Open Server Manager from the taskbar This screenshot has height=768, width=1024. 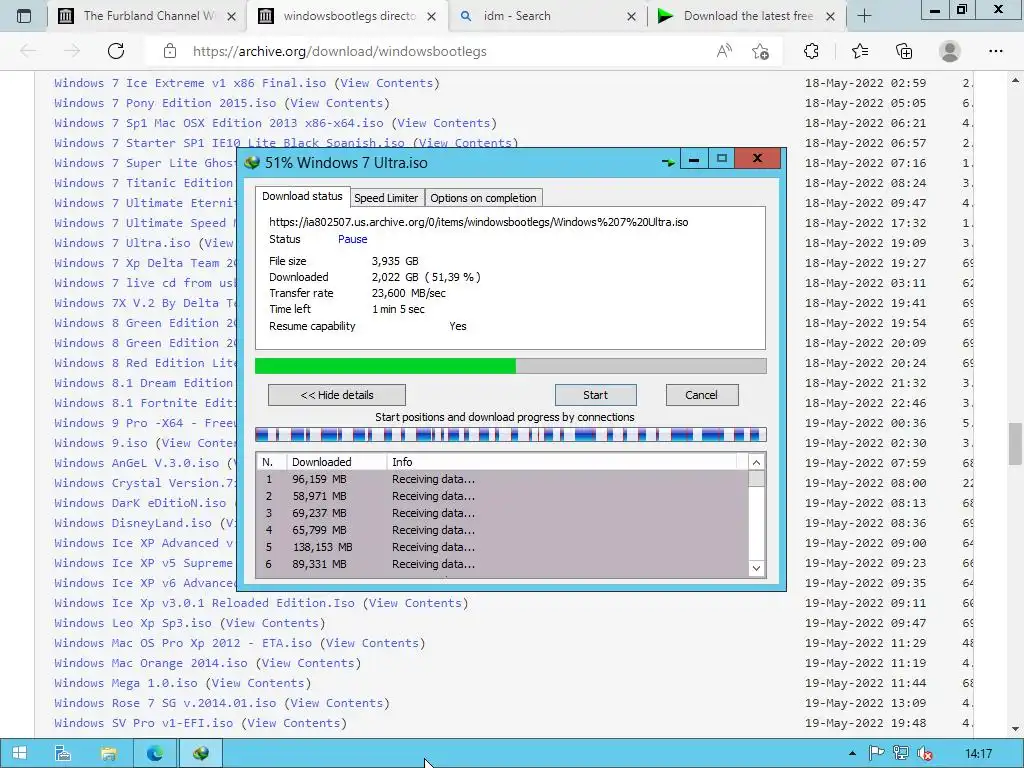click(x=63, y=754)
